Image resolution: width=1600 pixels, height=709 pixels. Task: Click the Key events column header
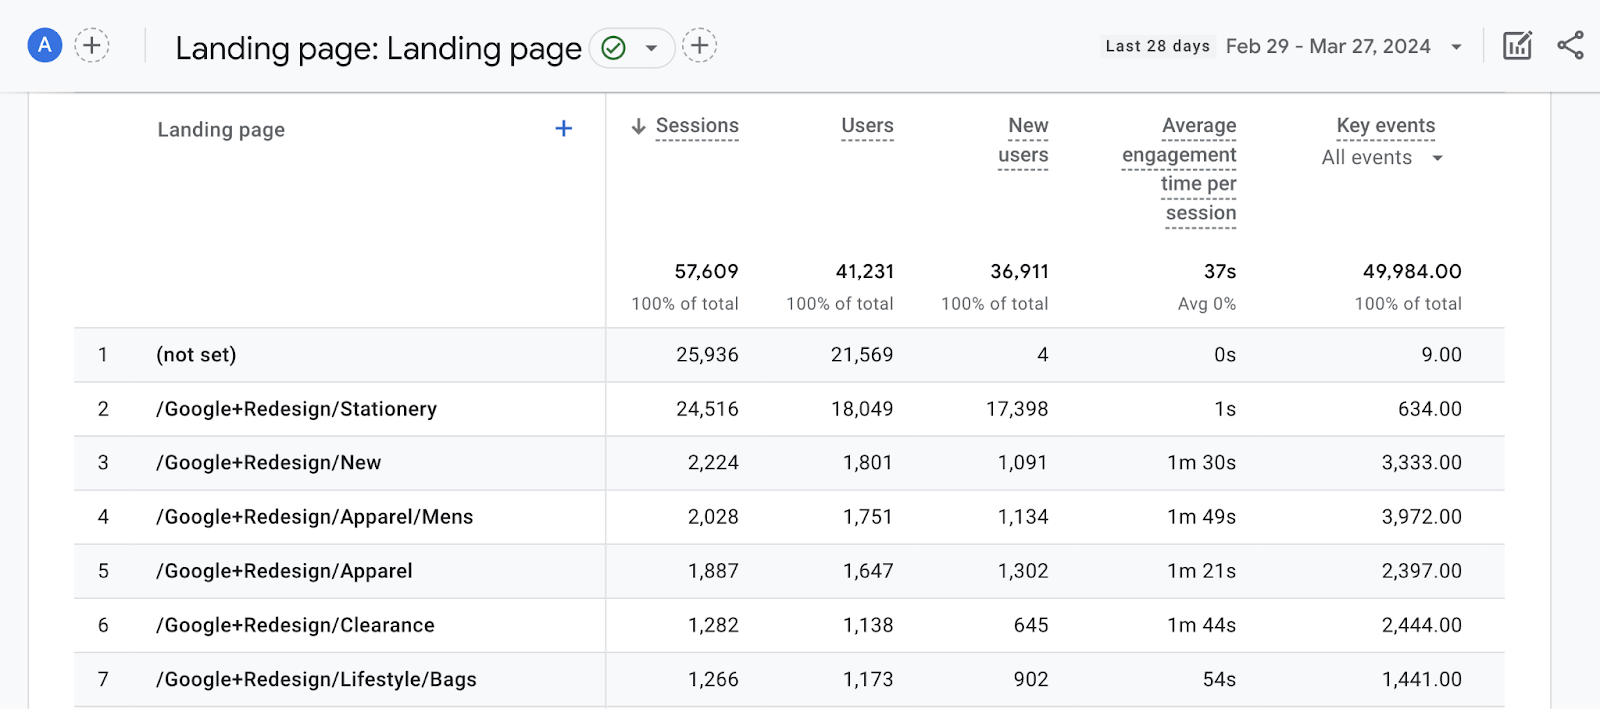pyautogui.click(x=1385, y=126)
